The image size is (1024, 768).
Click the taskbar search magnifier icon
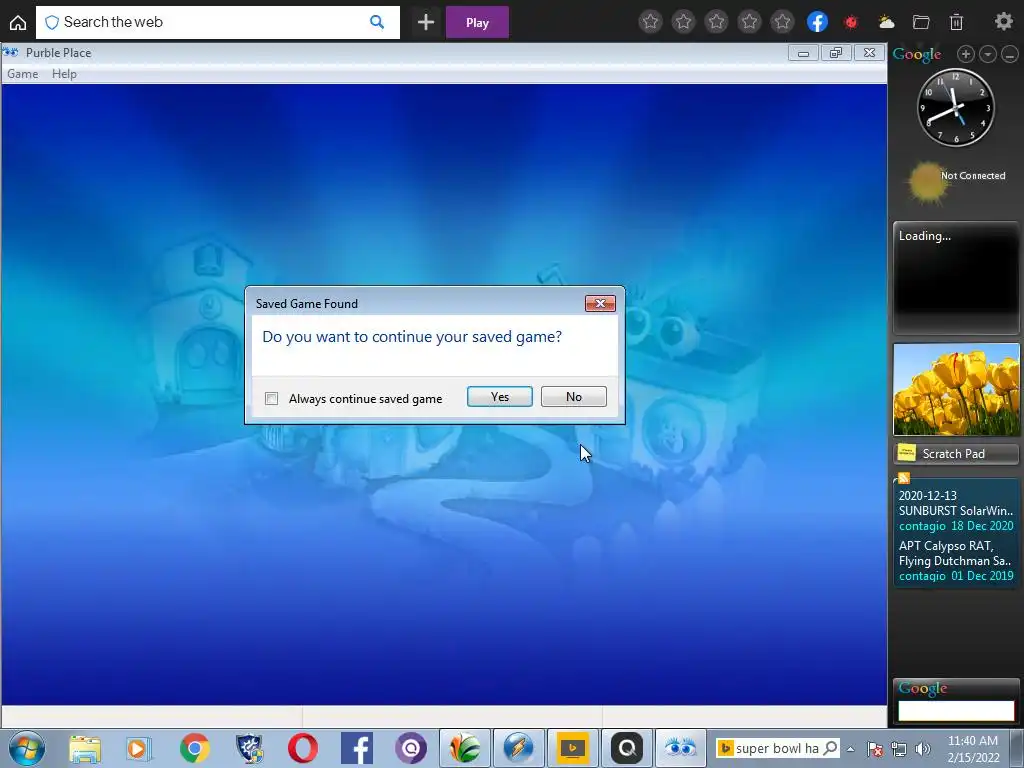[x=831, y=748]
